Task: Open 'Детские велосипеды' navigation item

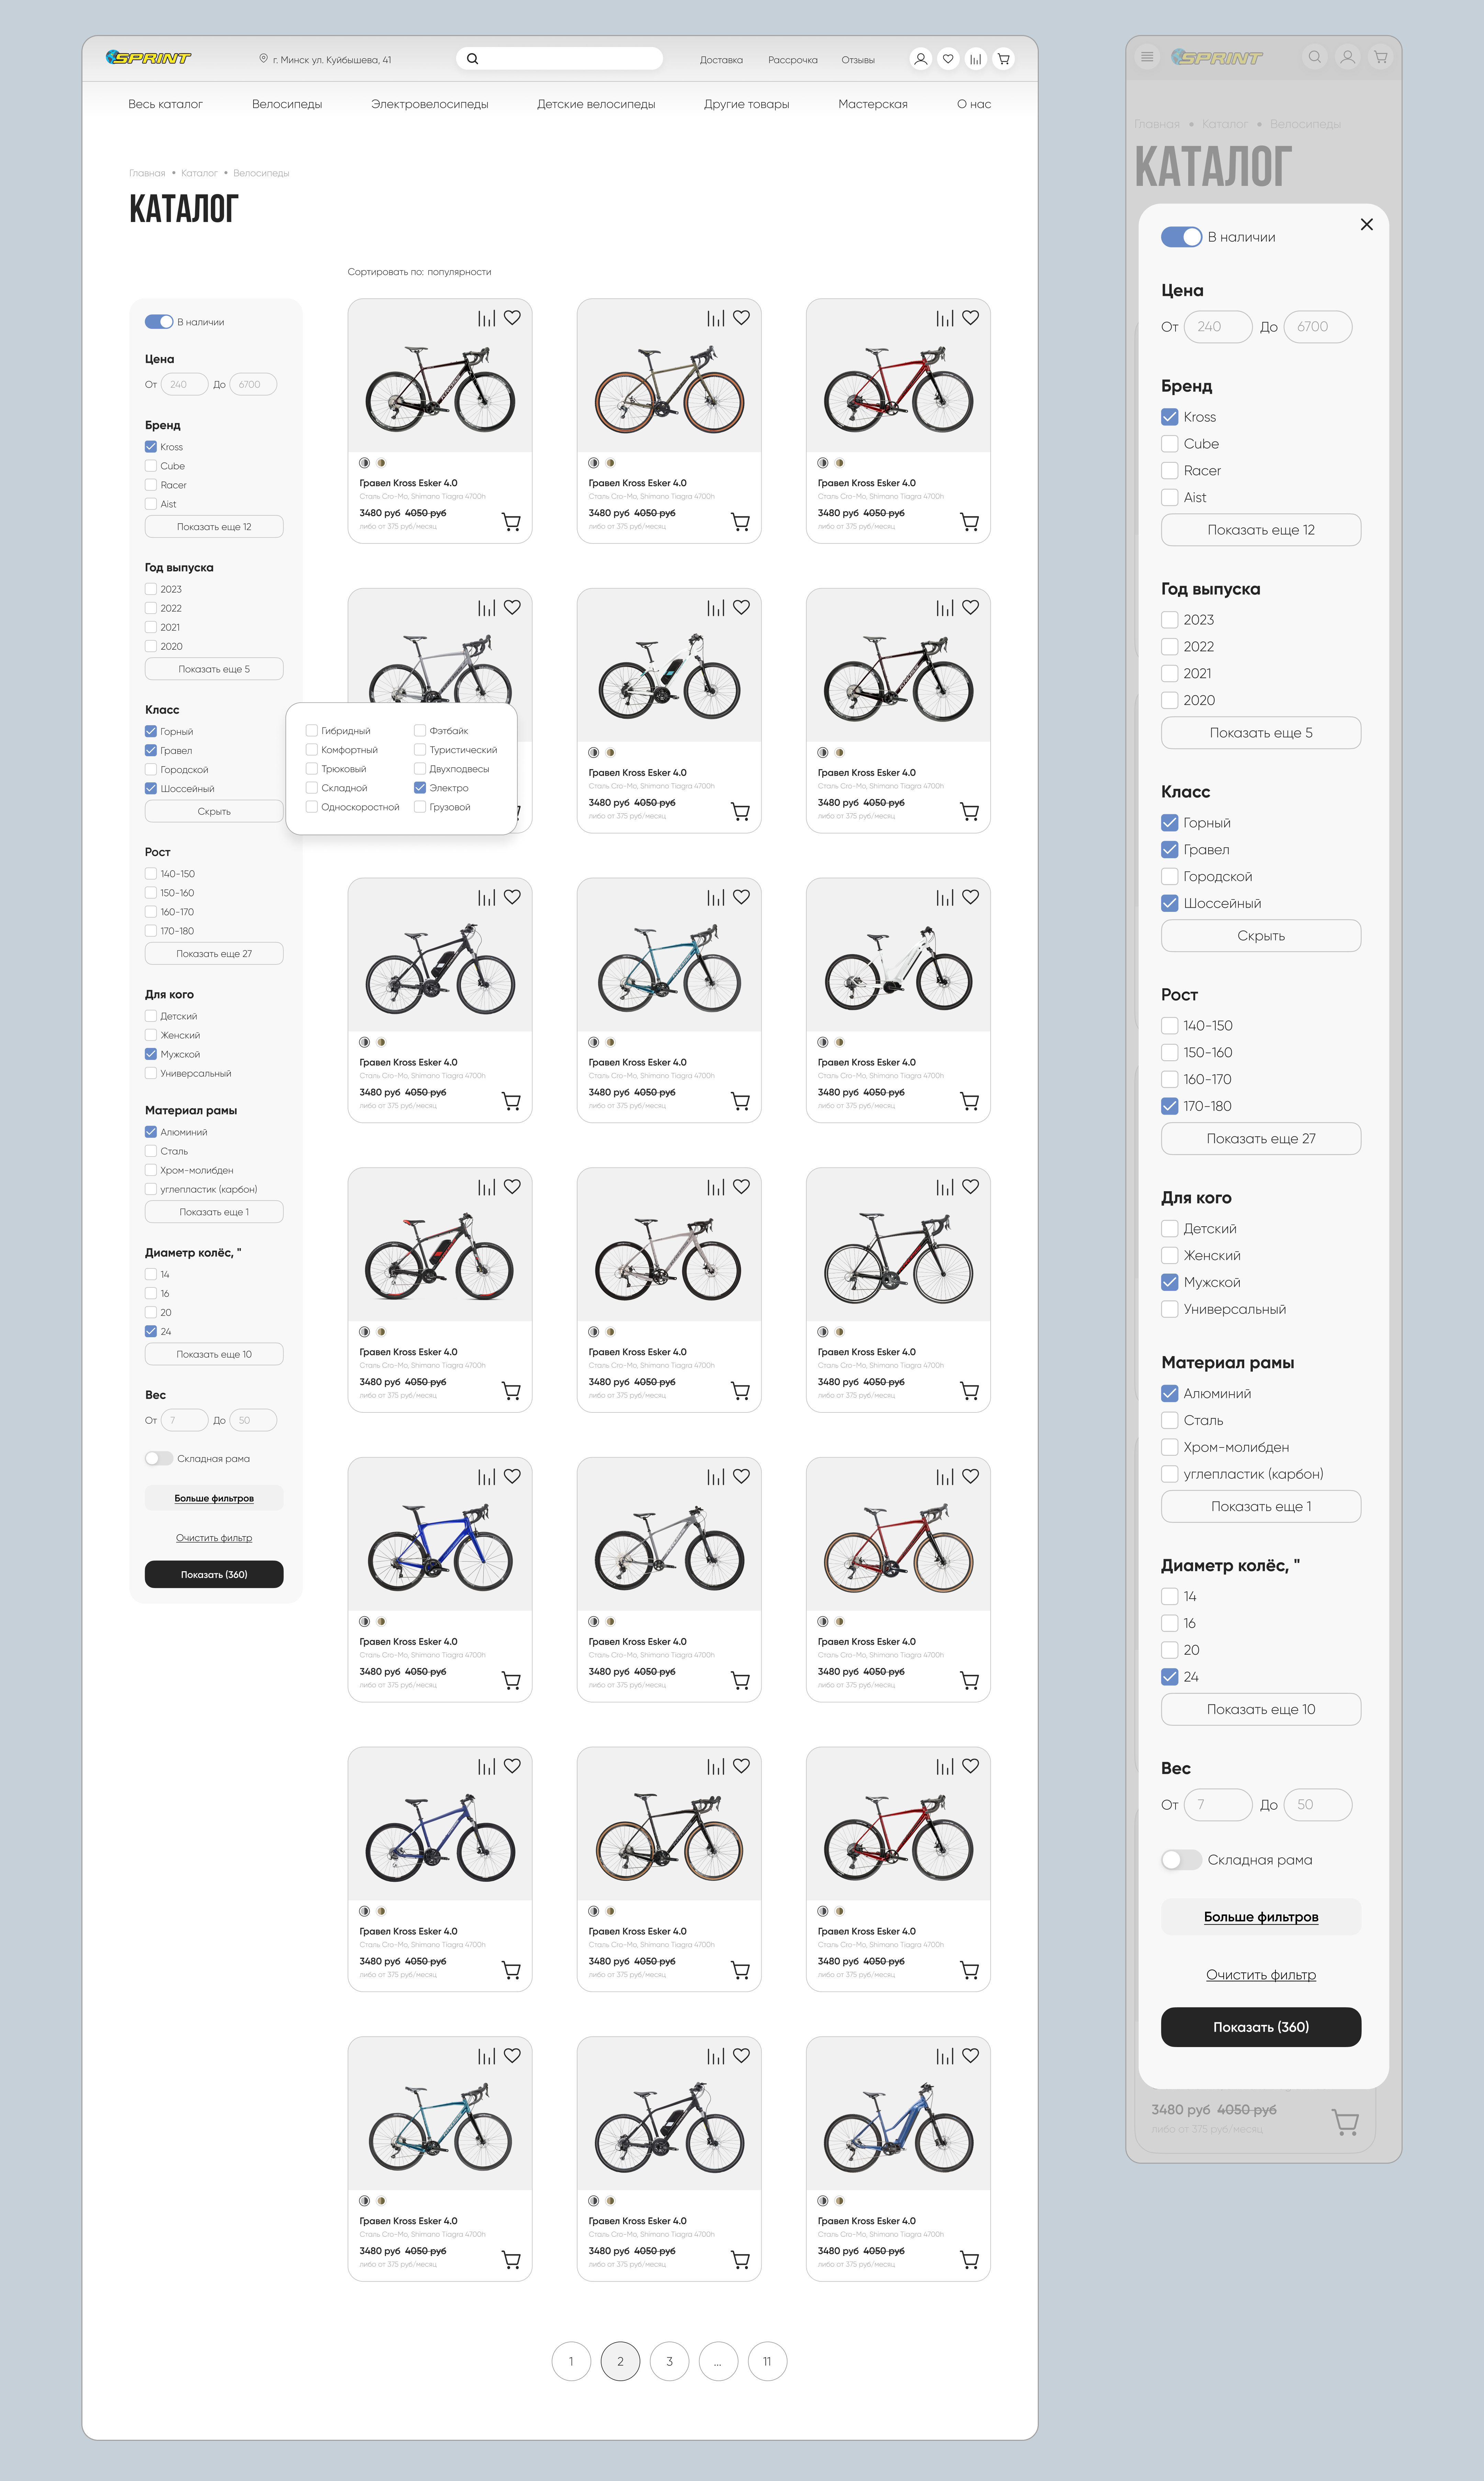Action: pos(596,104)
